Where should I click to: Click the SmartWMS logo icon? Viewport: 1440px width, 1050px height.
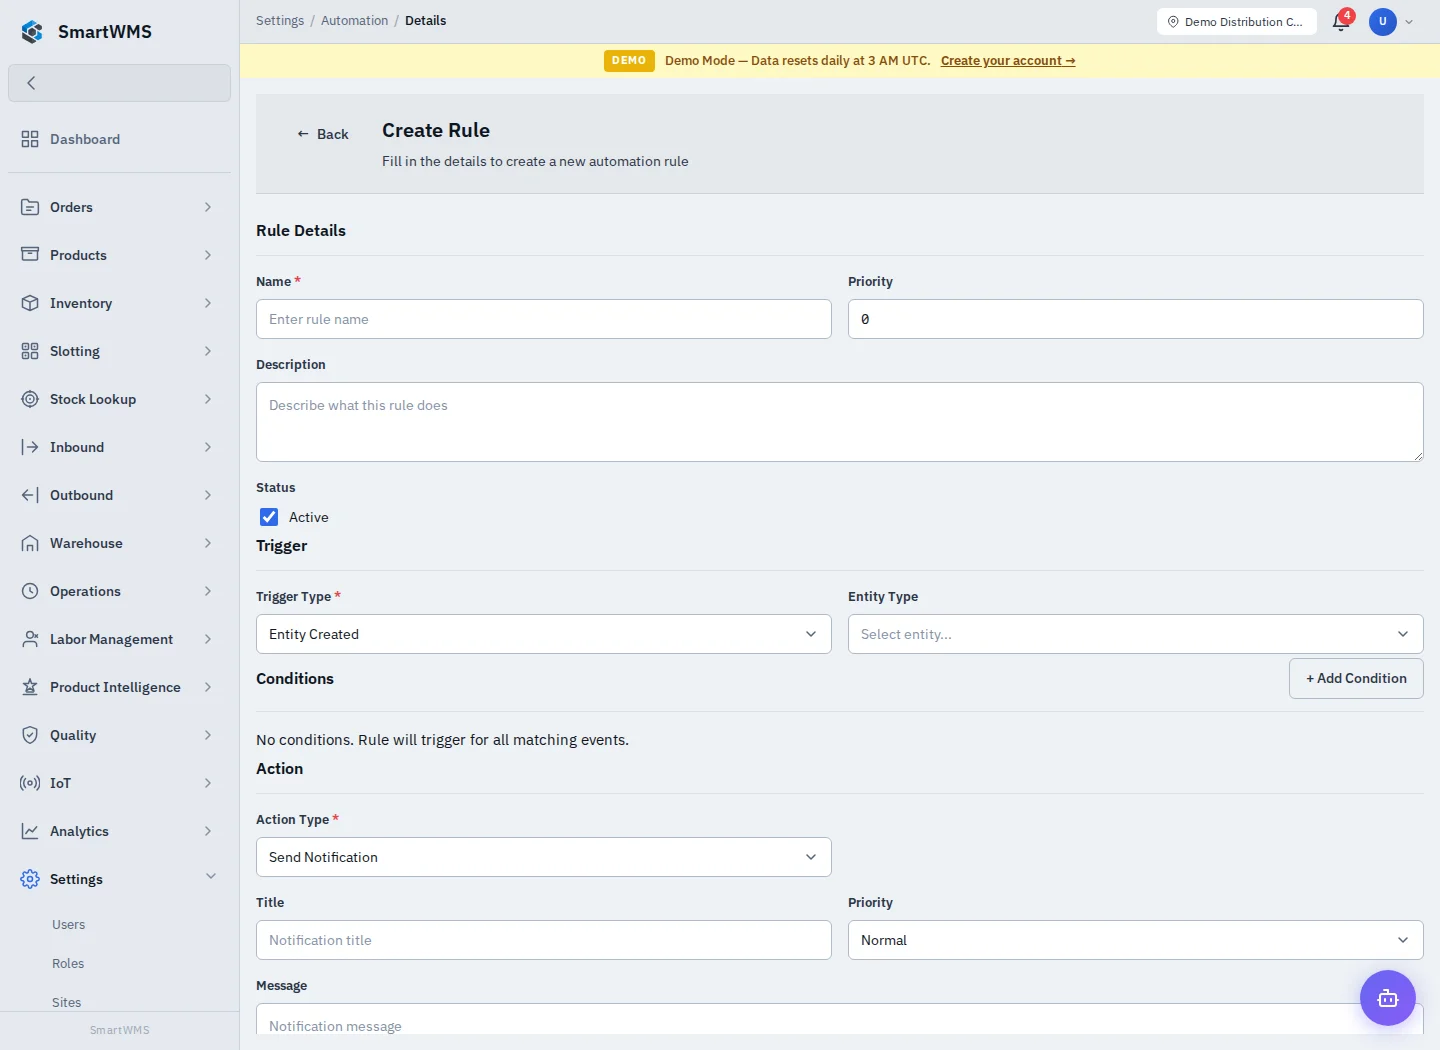(x=32, y=32)
